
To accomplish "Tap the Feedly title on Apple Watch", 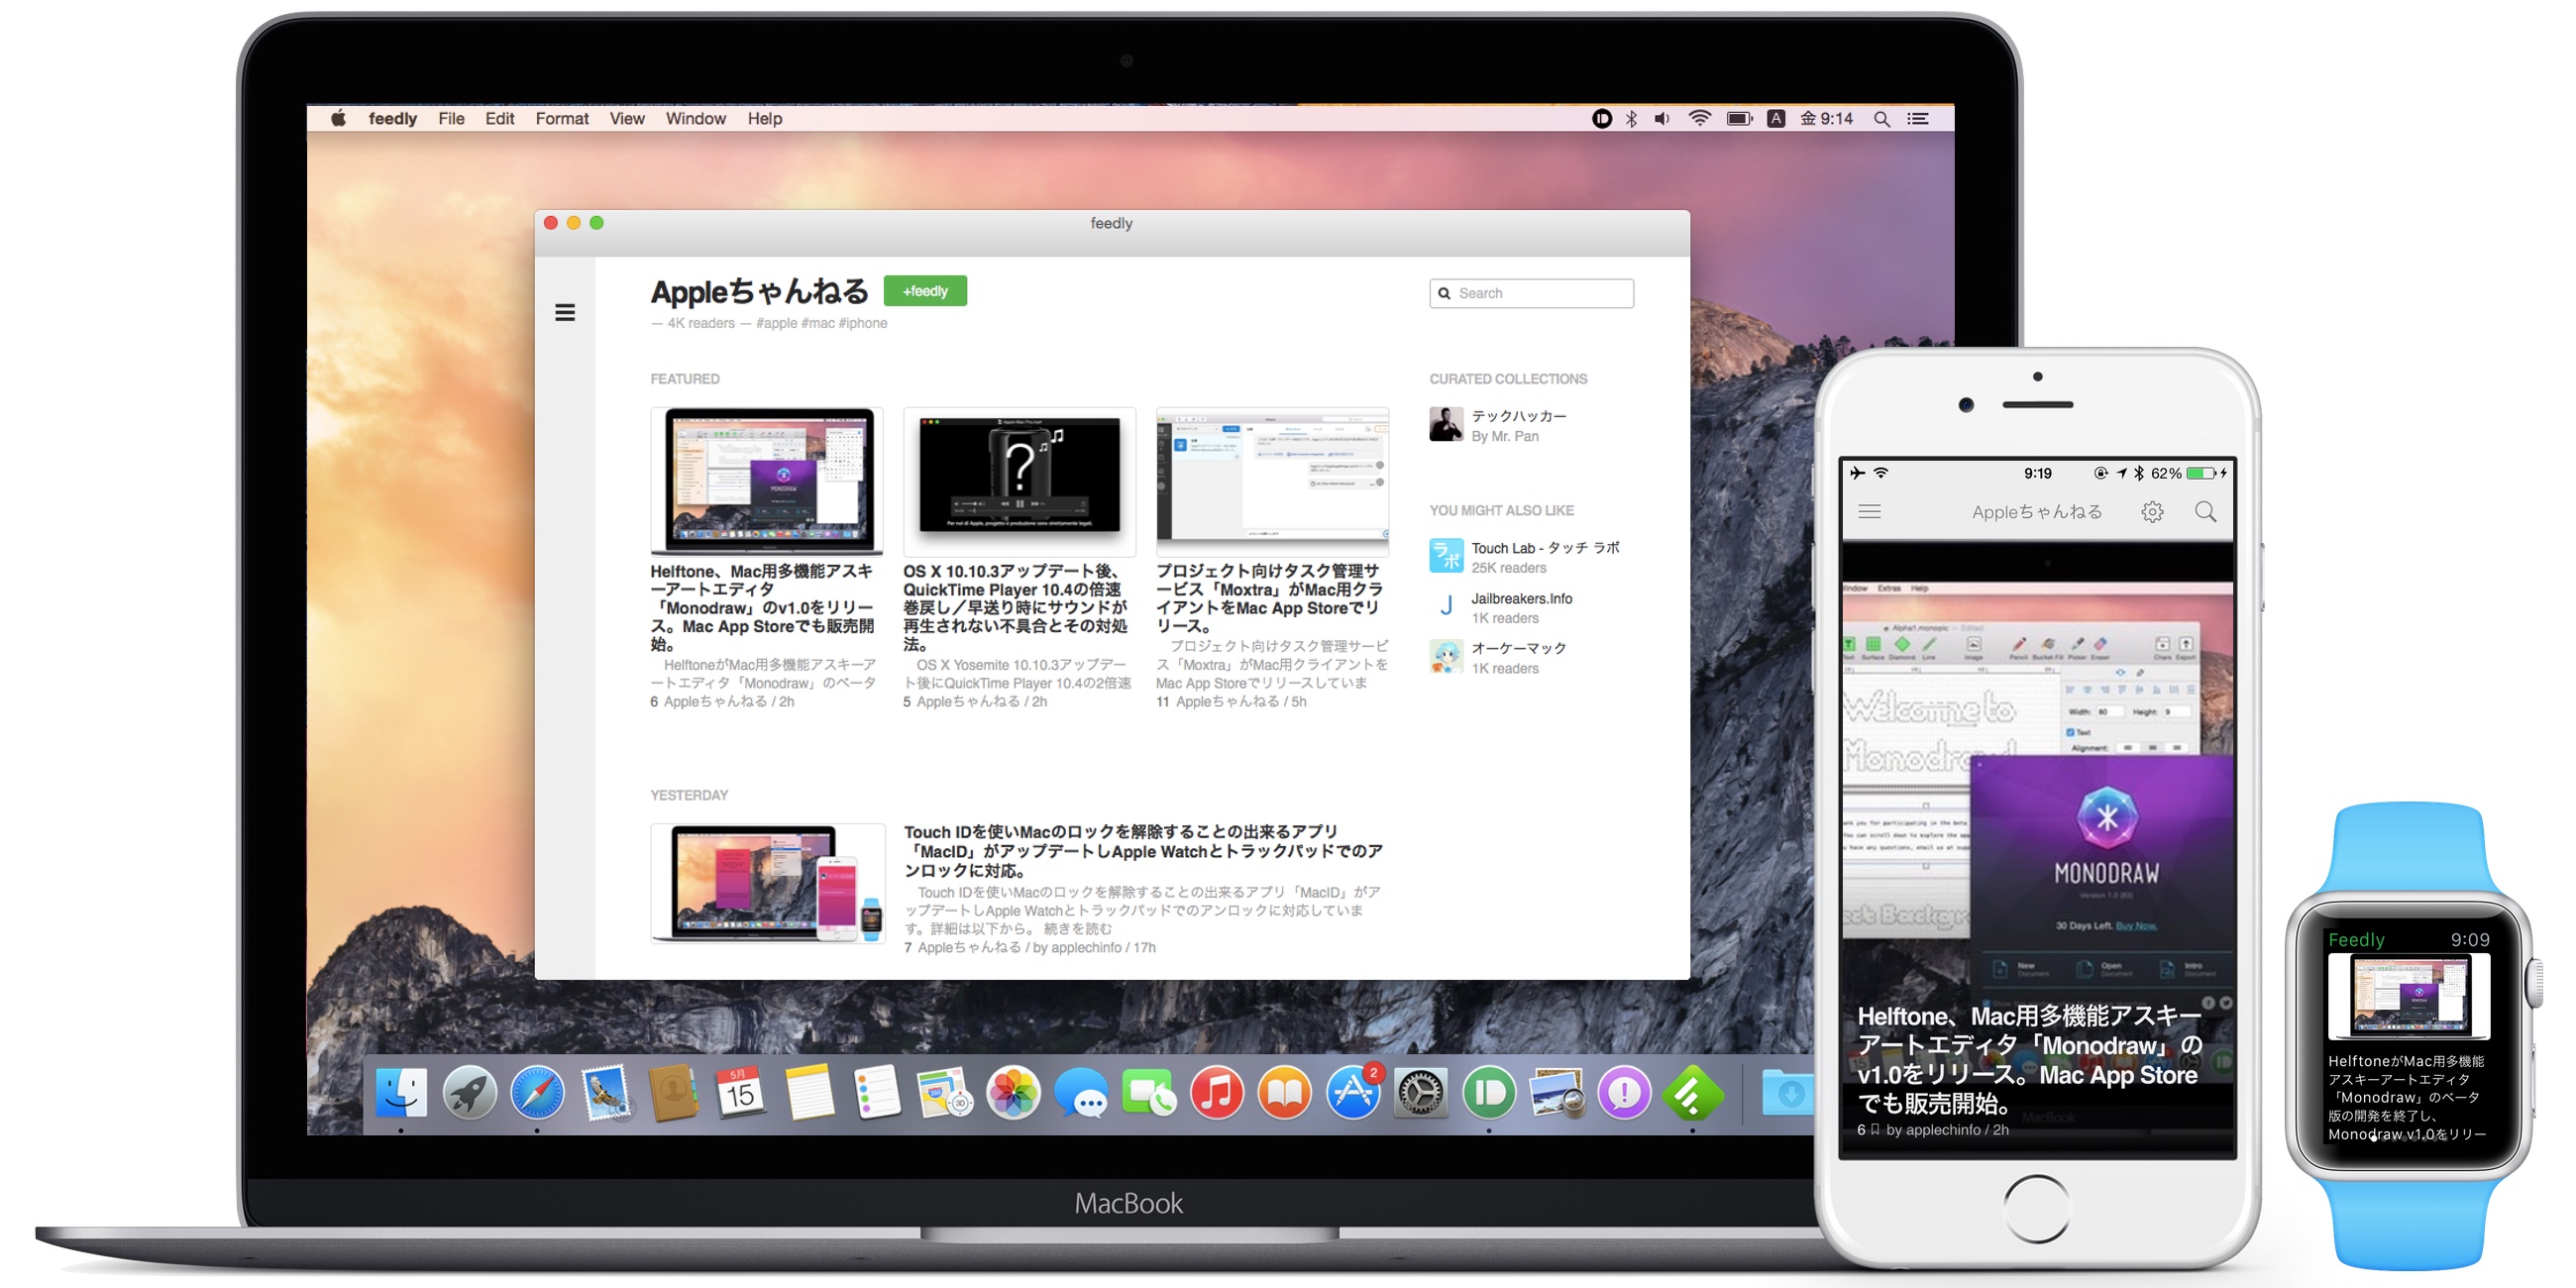I will pyautogui.click(x=2356, y=940).
